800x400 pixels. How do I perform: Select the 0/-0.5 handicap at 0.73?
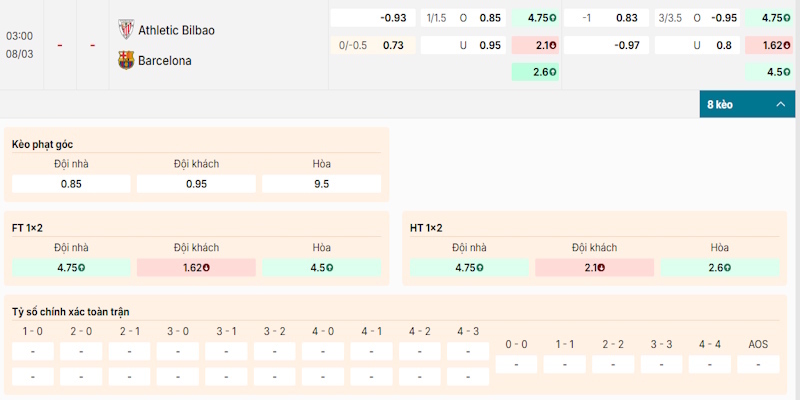click(x=372, y=45)
